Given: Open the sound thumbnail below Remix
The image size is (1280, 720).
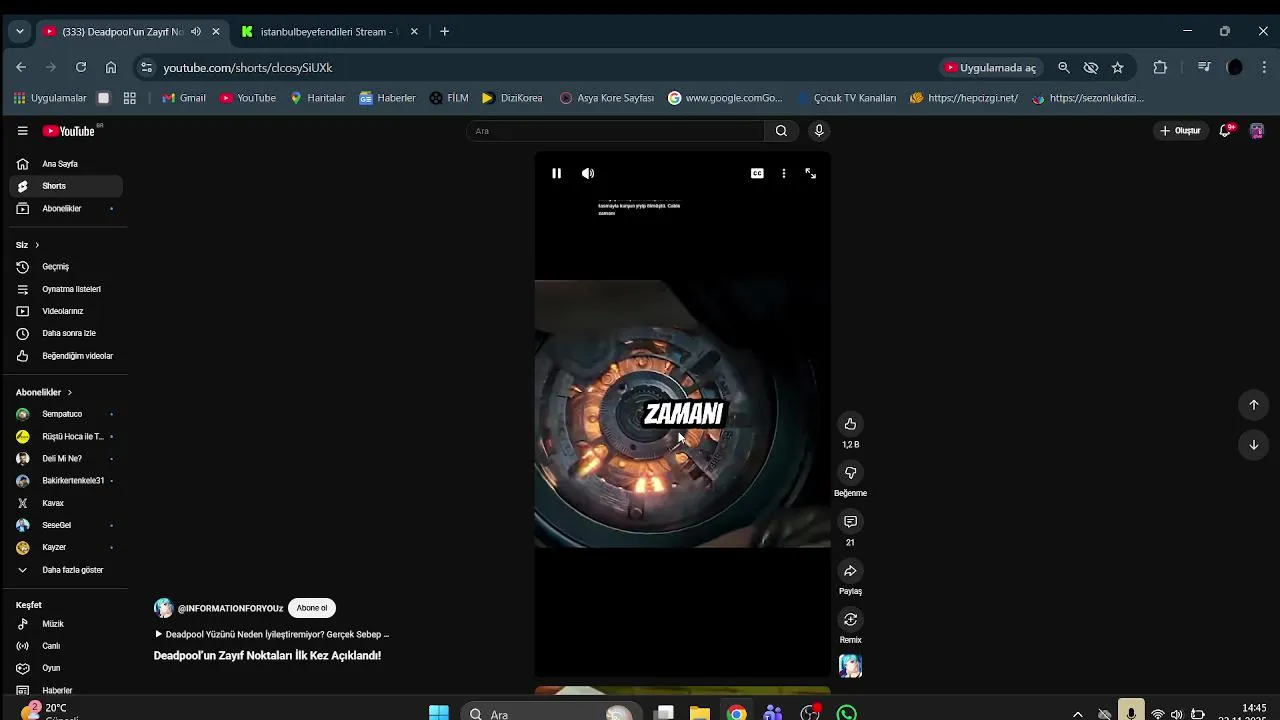Looking at the screenshot, I should click(850, 666).
